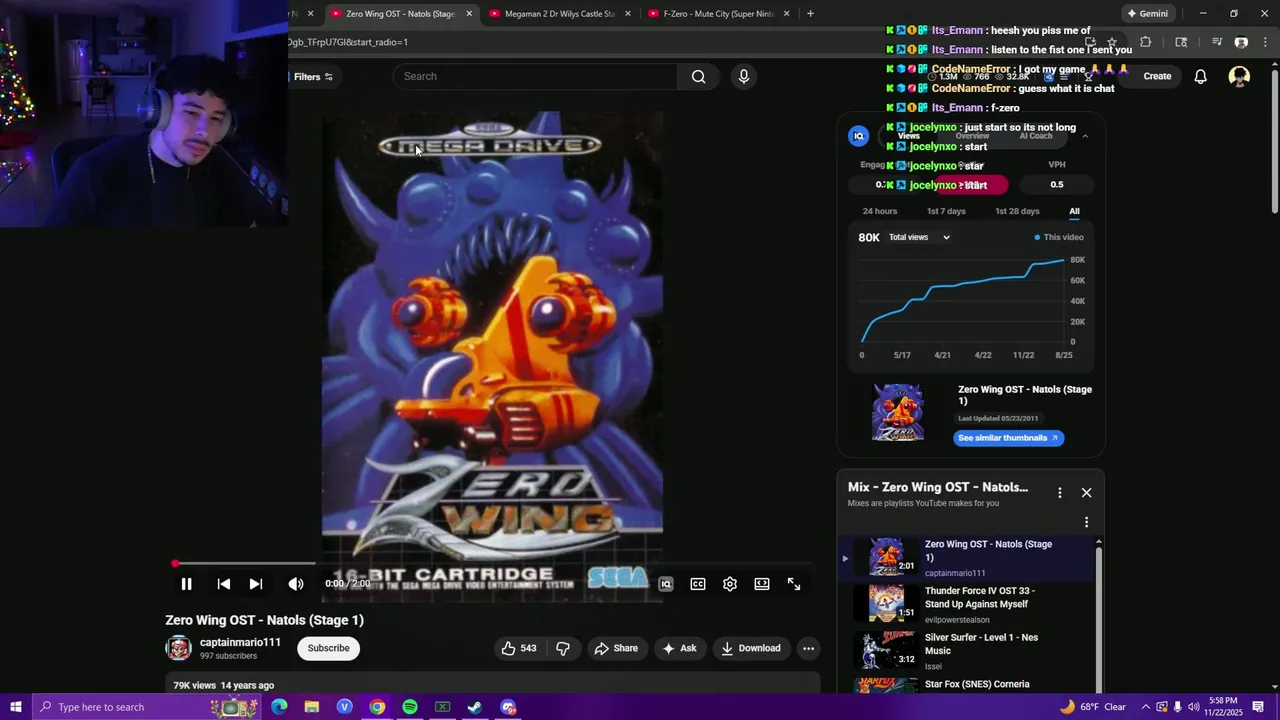The height and width of the screenshot is (720, 1280).
Task: Dislike the Zero Wing video
Action: tap(563, 648)
